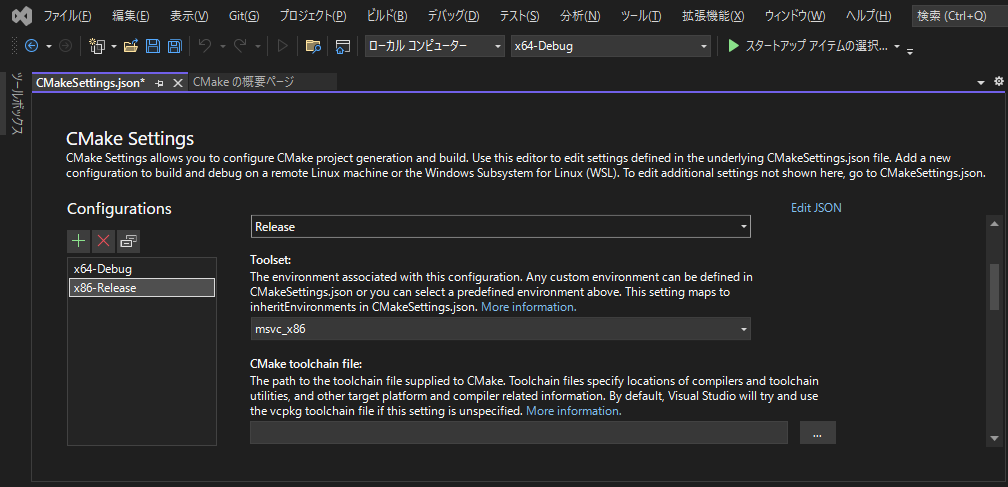Click the 検索 (Ctrl+Q) search box
Viewport: 1008px width, 487px height.
[960, 16]
